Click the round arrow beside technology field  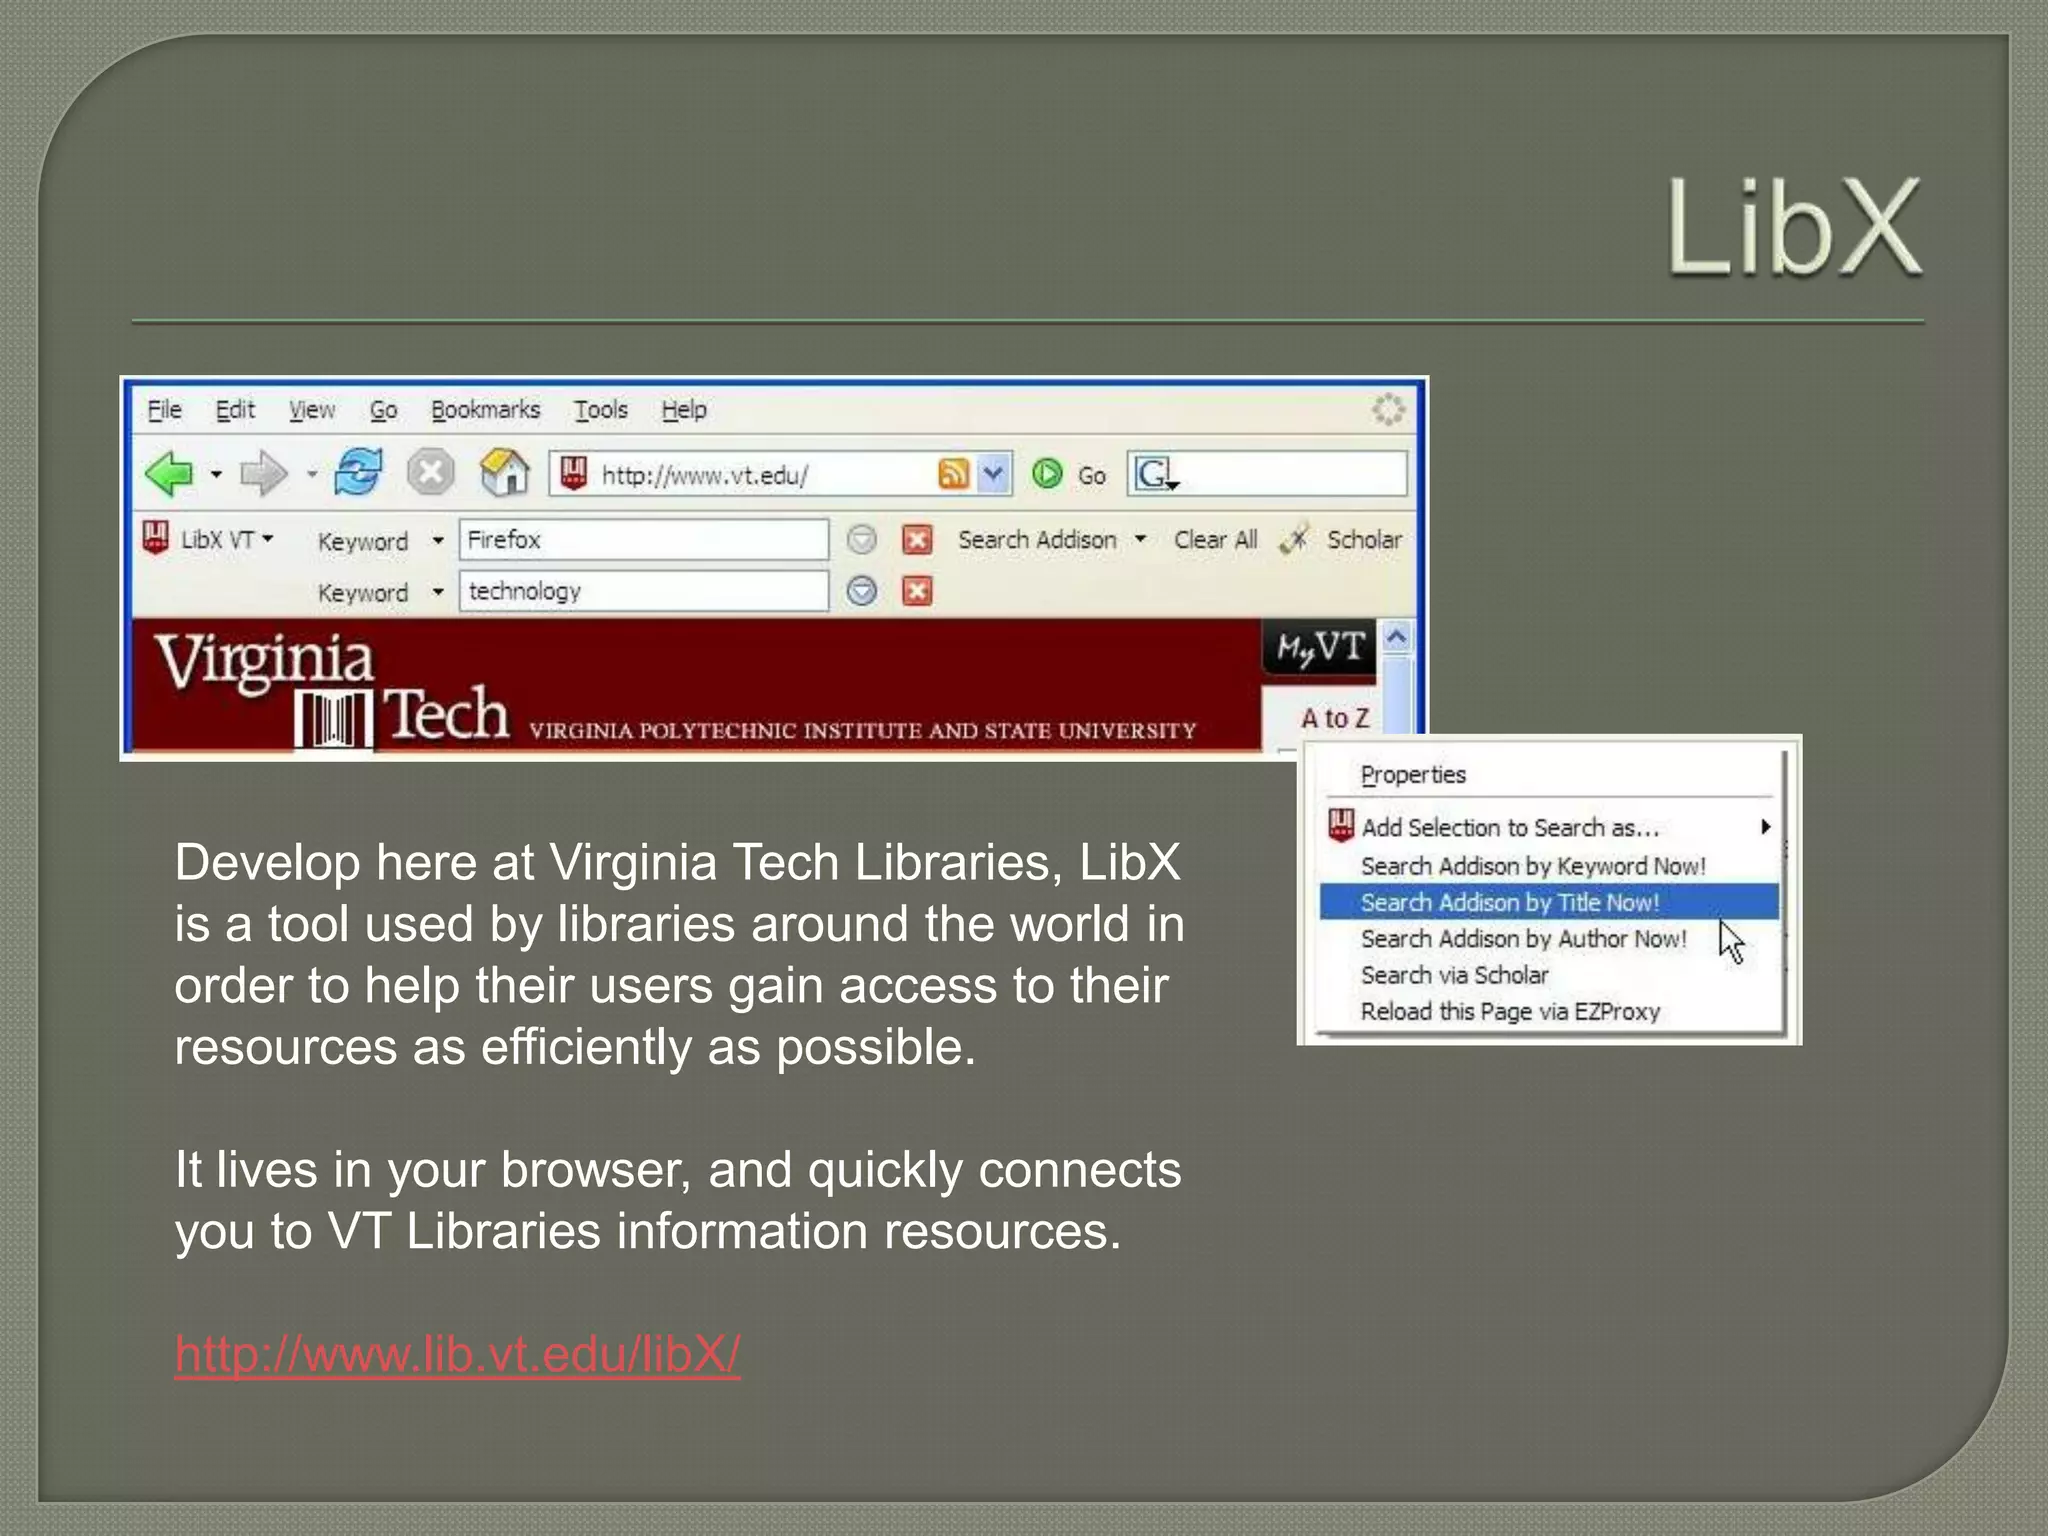[862, 591]
